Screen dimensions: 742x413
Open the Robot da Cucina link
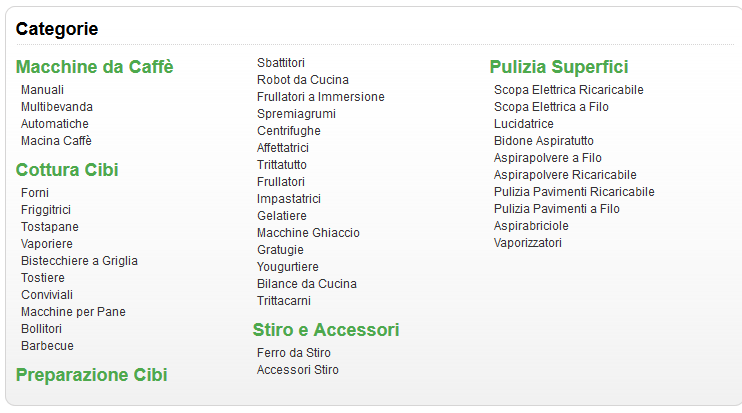303,80
